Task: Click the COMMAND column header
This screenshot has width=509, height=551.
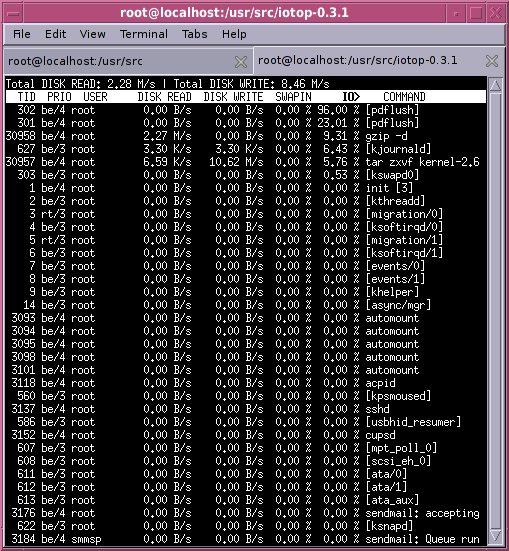Action: click(404, 97)
